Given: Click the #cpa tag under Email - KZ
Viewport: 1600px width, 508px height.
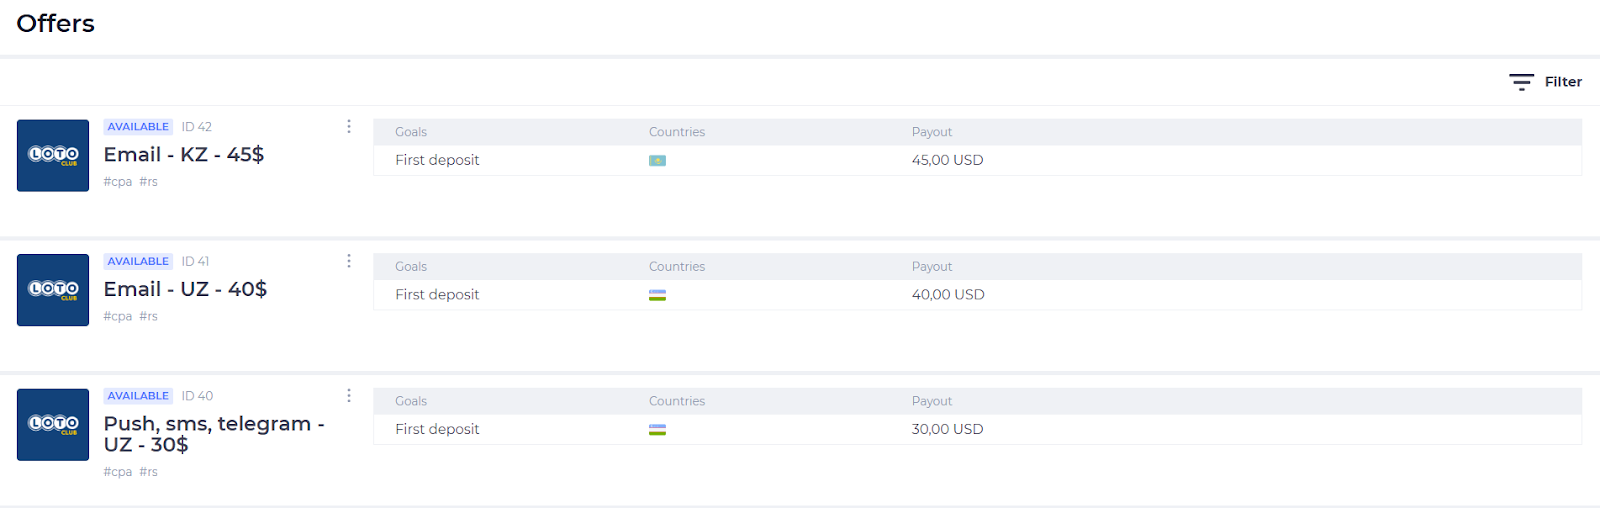Looking at the screenshot, I should (x=118, y=182).
